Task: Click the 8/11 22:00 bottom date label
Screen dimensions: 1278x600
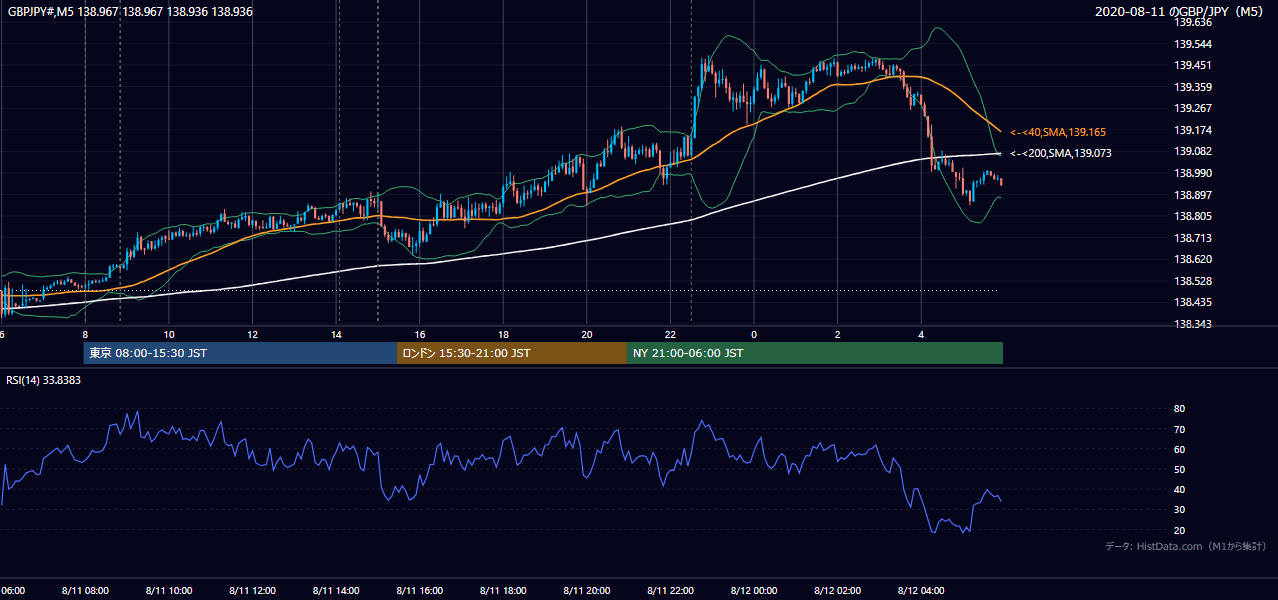Action: pos(671,590)
